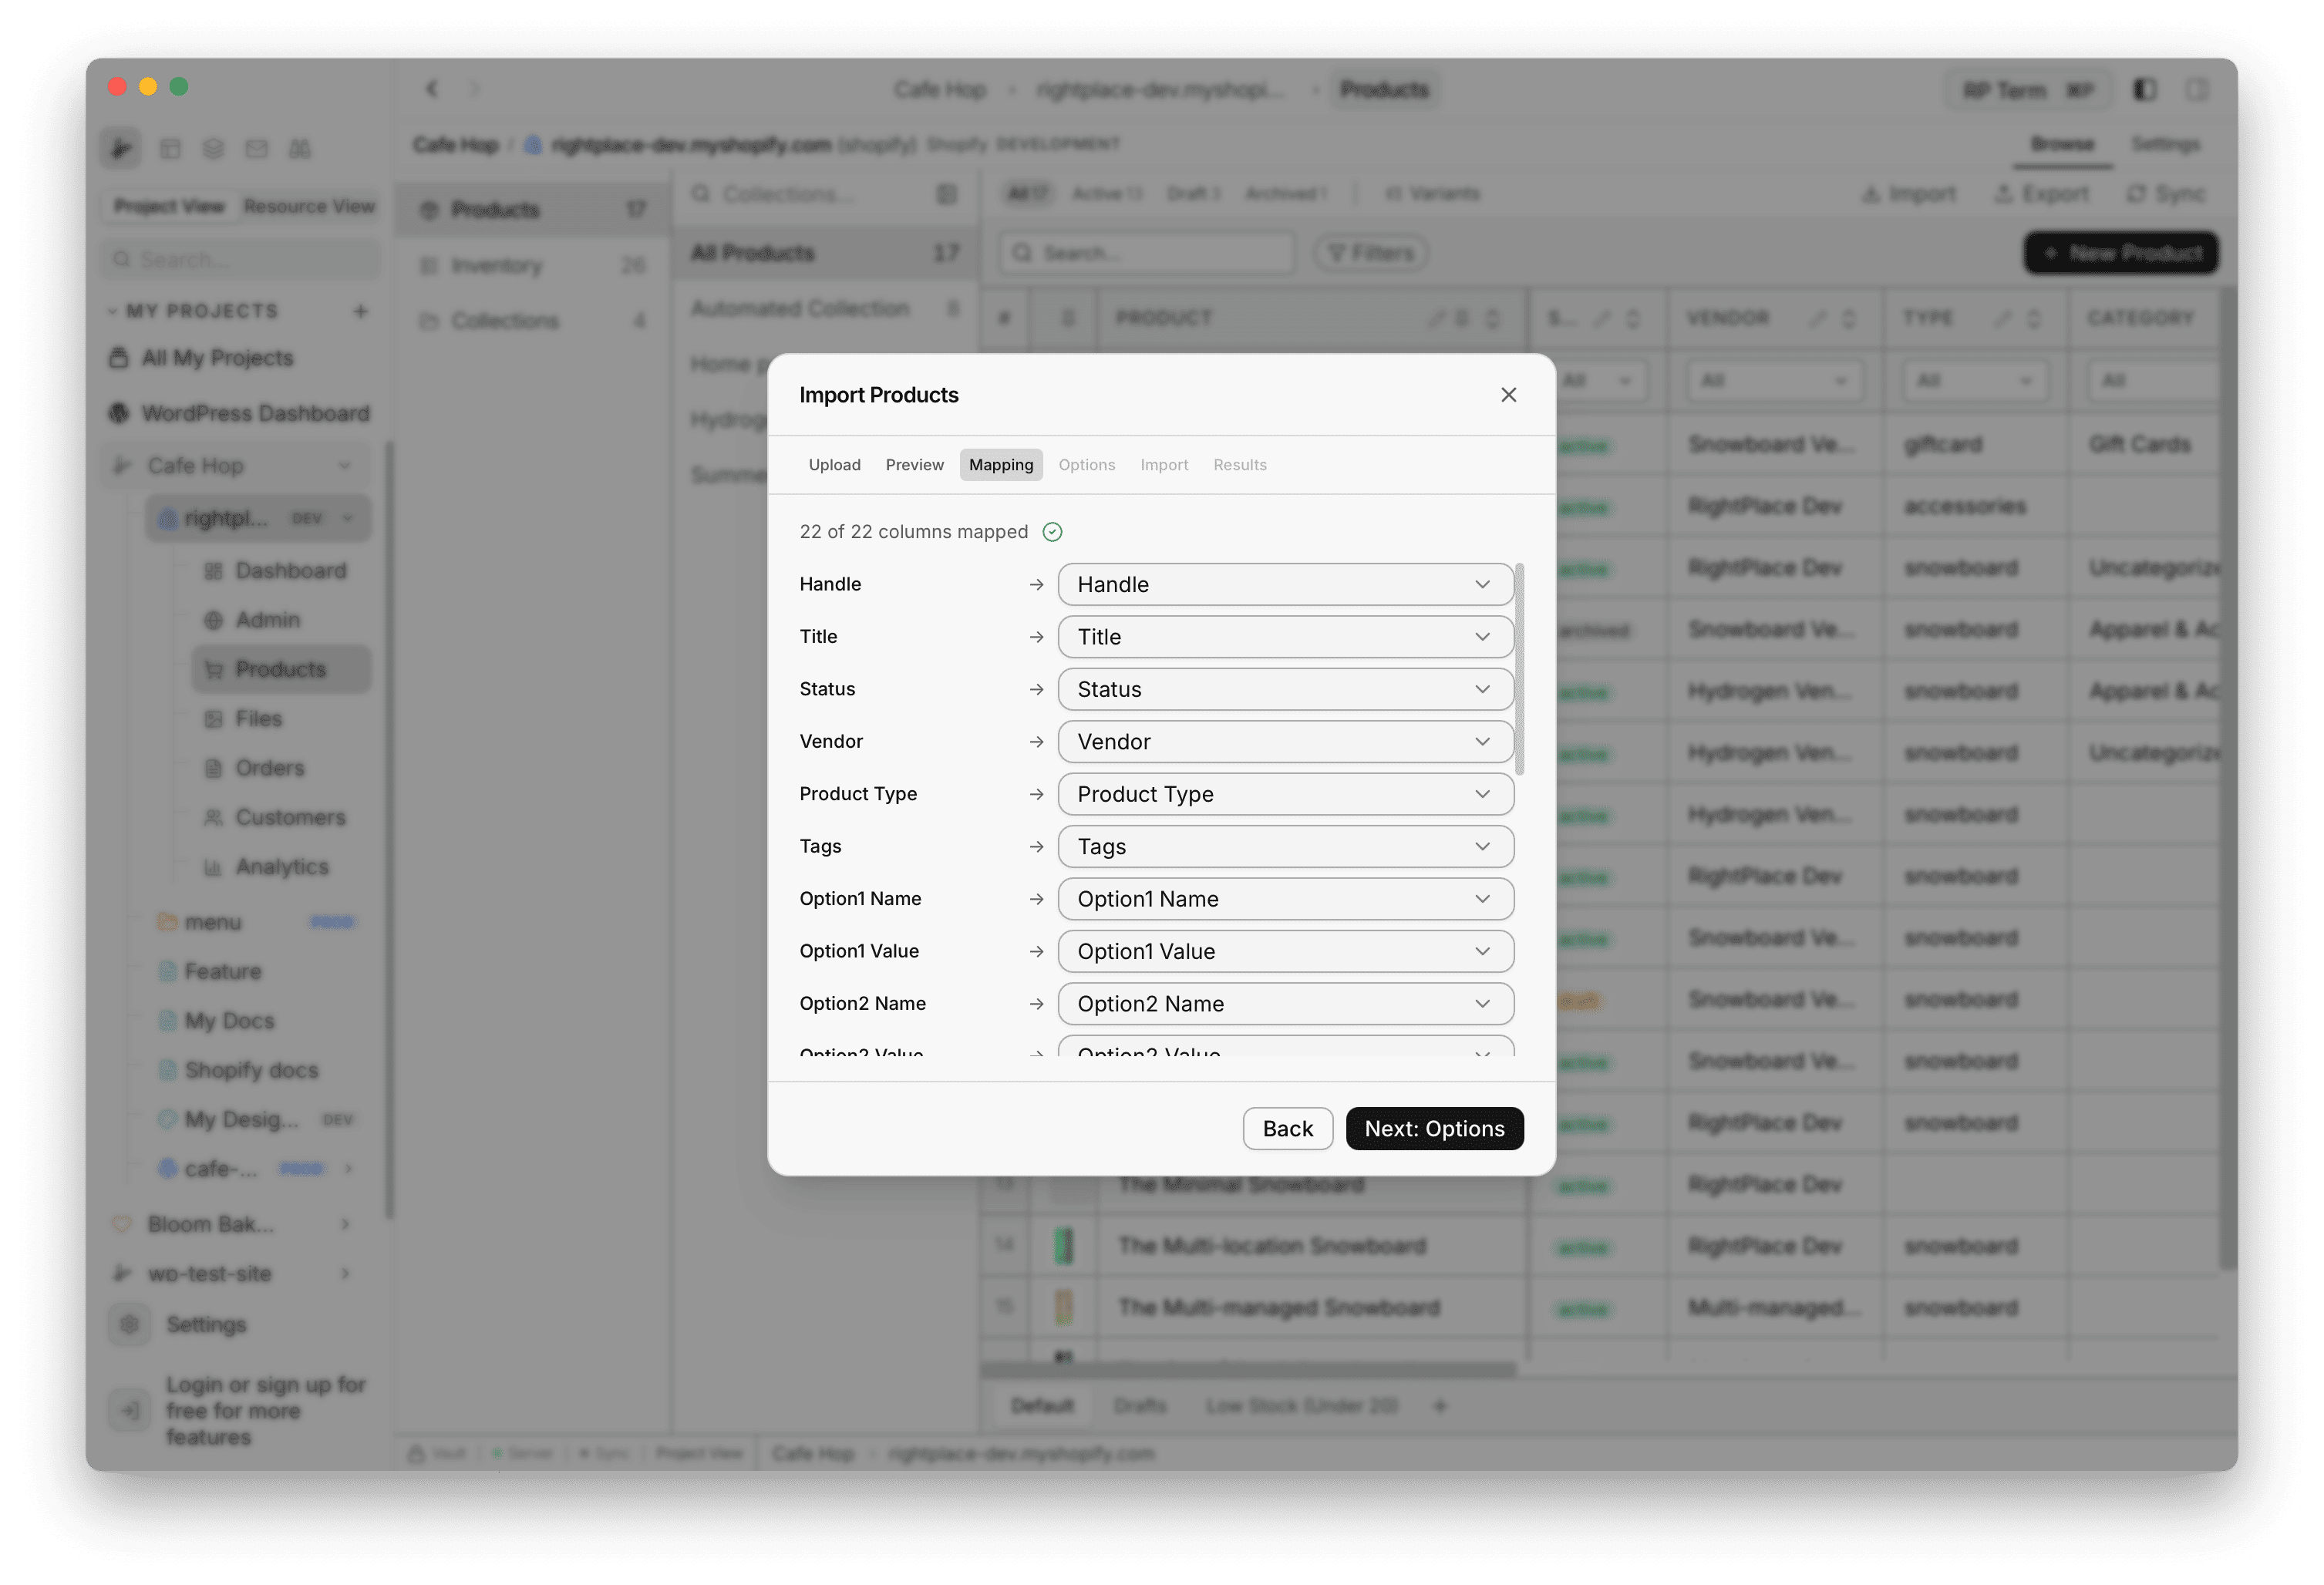Screen dimensions: 2324x1585
Task: Click the binoculars icon in the top-left toolbar
Action: pyautogui.click(x=300, y=148)
